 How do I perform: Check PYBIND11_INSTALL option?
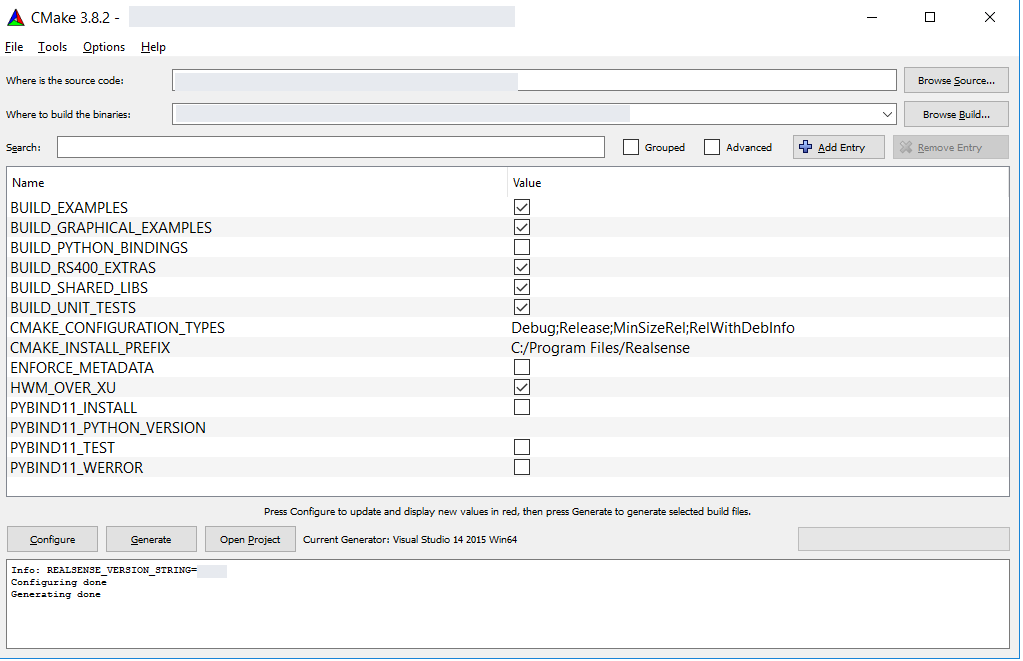point(522,407)
